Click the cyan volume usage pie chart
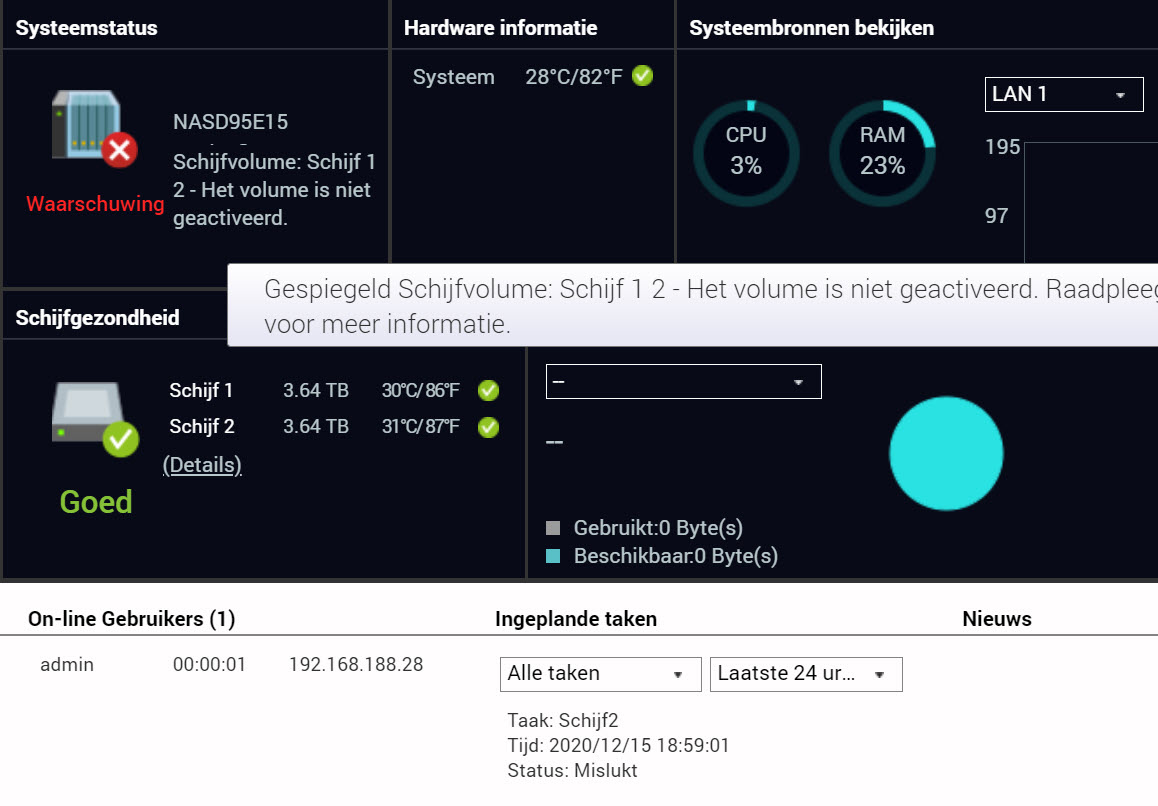1158x806 pixels. coord(945,452)
